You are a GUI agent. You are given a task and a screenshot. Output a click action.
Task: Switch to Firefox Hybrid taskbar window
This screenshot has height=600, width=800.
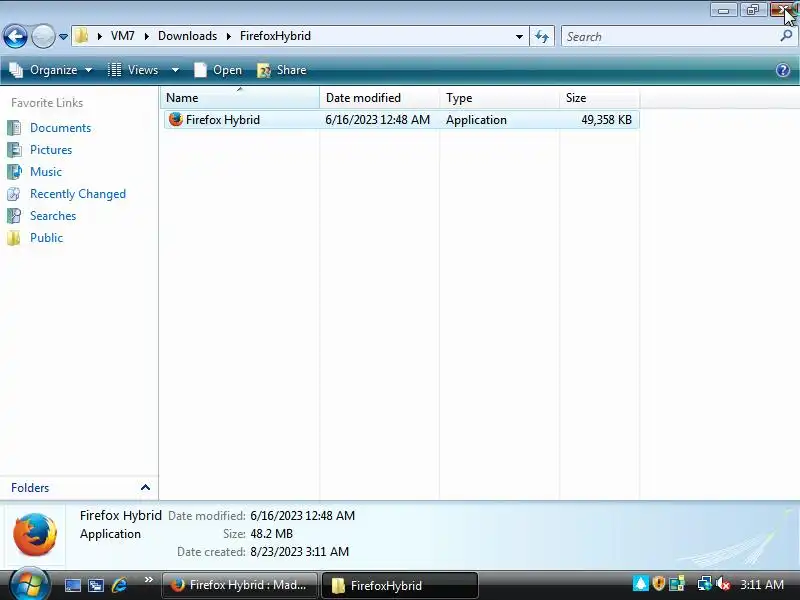click(239, 585)
